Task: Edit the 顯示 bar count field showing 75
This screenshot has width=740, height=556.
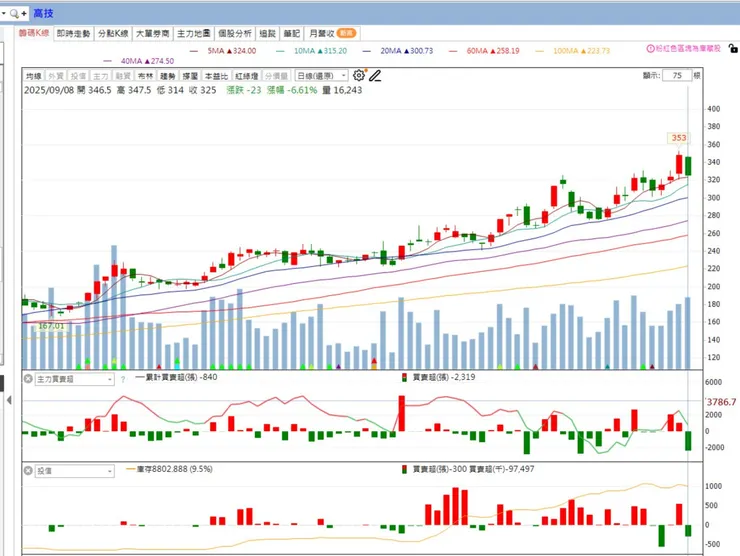Action: pos(677,76)
